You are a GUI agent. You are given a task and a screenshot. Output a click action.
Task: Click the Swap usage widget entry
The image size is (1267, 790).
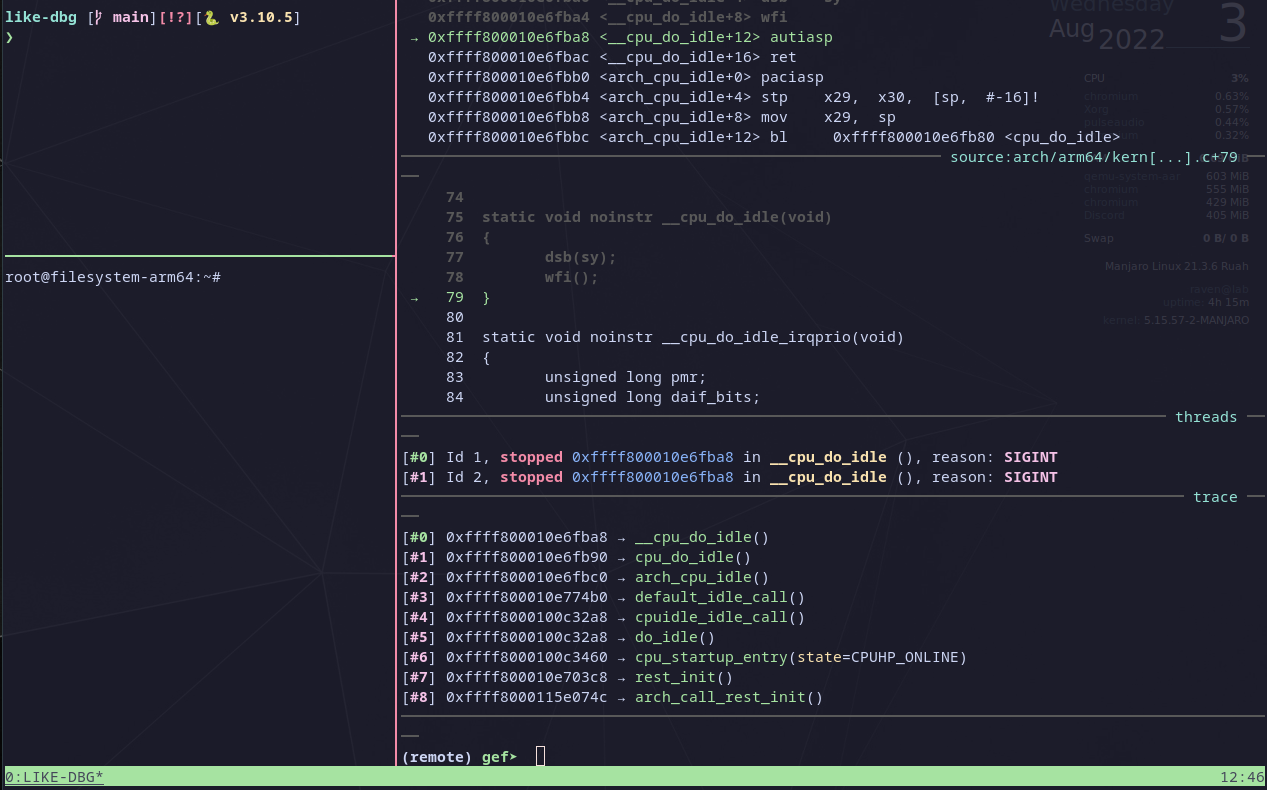(1167, 238)
